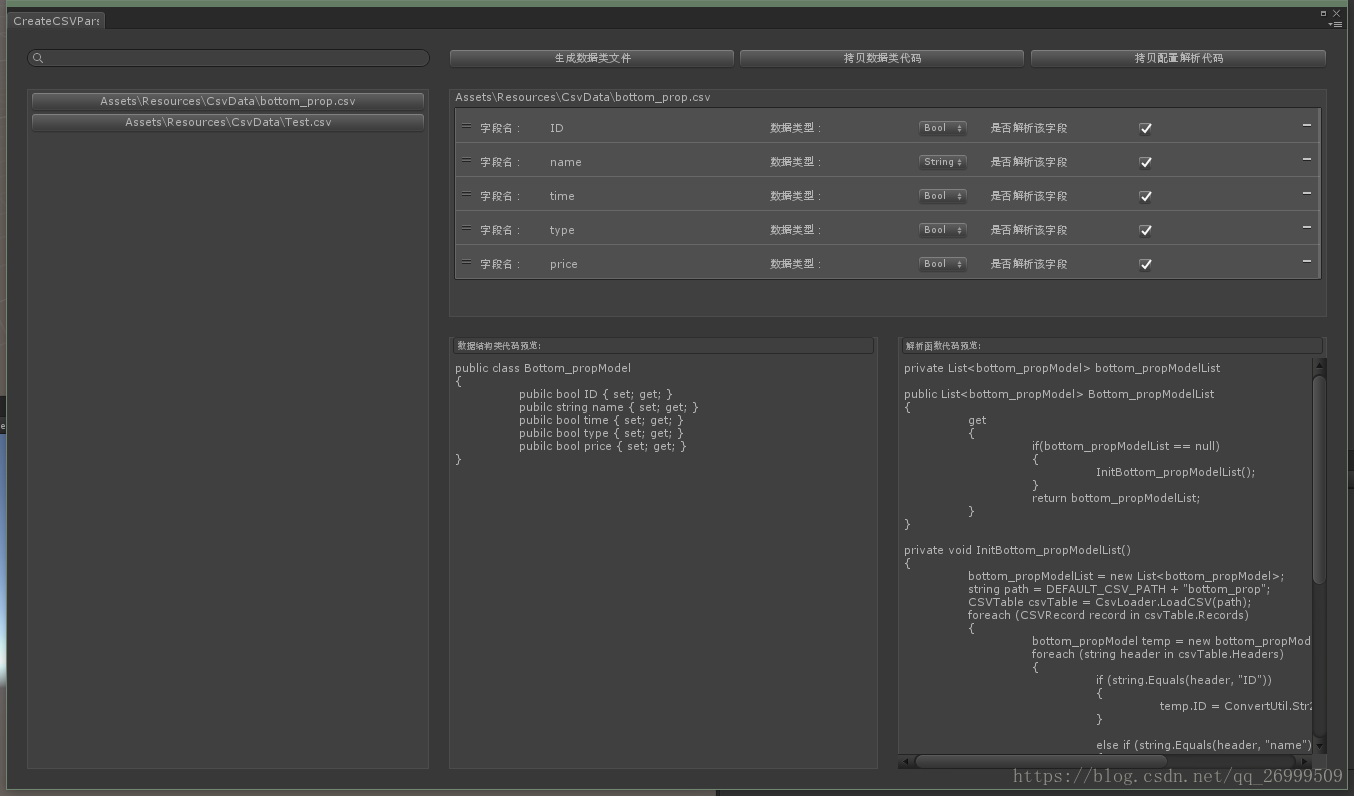Click 拷贝数据类代码 button
Screen dimensions: 1354x796
pyautogui.click(x=882, y=58)
